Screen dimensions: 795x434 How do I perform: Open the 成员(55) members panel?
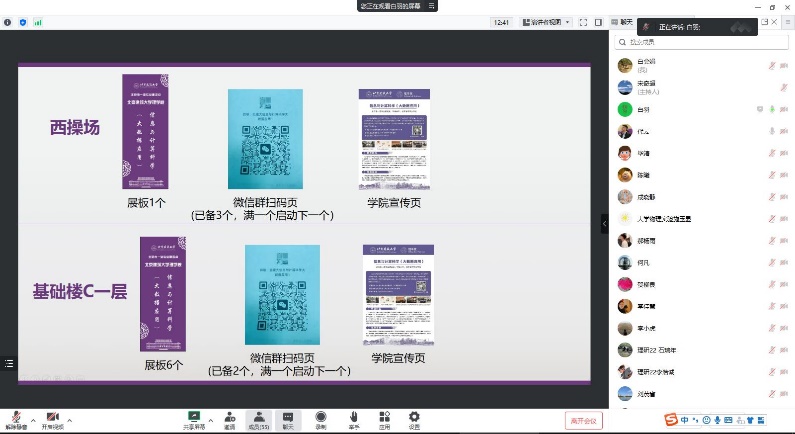tap(259, 417)
